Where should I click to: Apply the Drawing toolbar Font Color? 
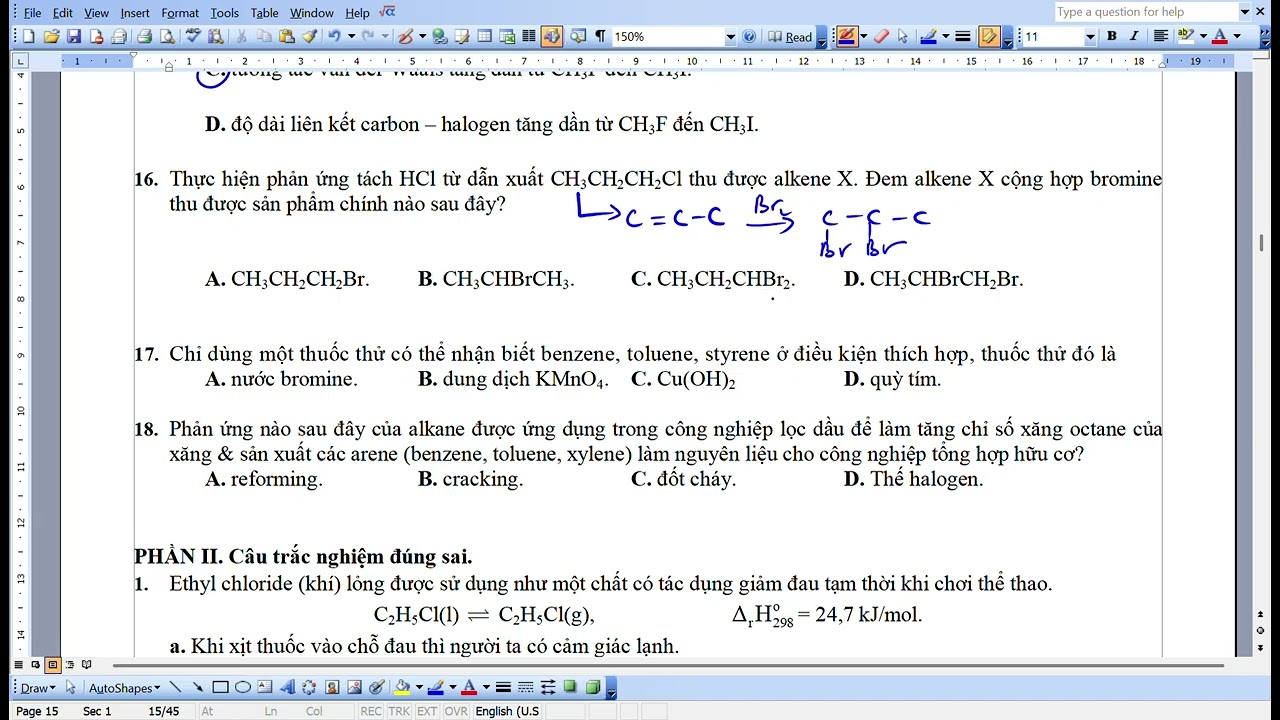(469, 688)
